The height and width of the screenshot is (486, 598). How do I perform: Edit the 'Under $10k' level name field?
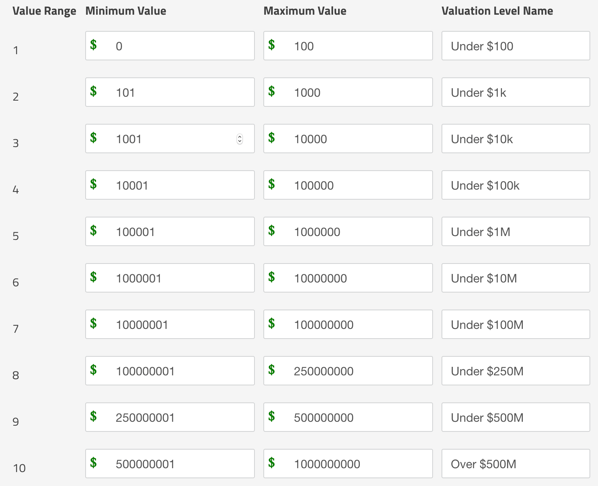pyautogui.click(x=516, y=138)
